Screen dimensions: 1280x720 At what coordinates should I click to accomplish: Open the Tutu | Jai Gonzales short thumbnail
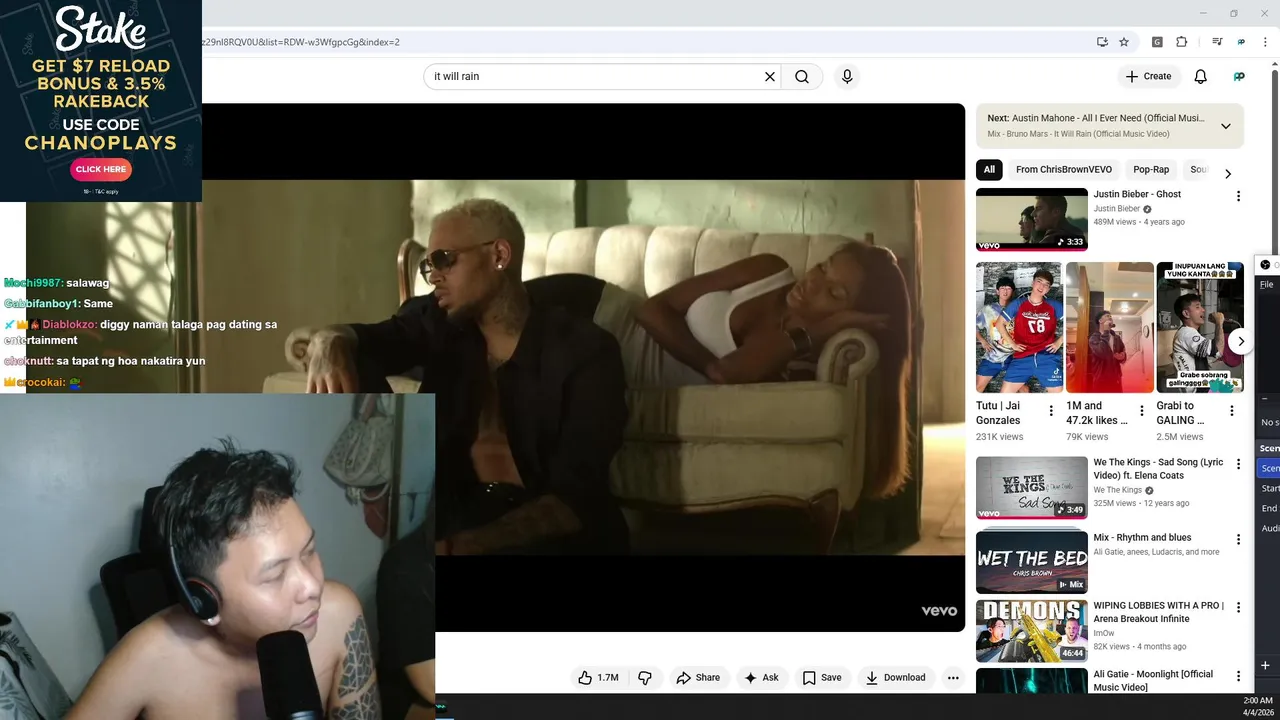pyautogui.click(x=1019, y=327)
